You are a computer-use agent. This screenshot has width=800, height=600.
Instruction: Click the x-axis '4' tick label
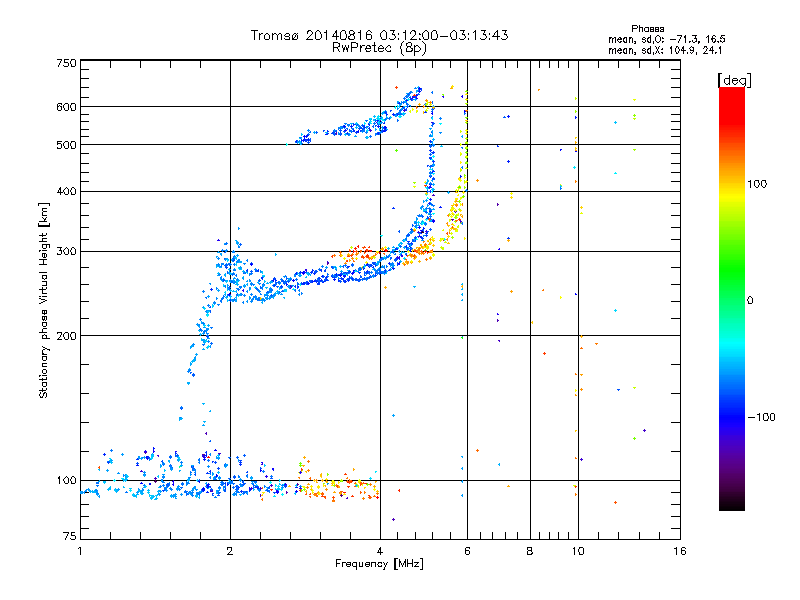pyautogui.click(x=380, y=551)
